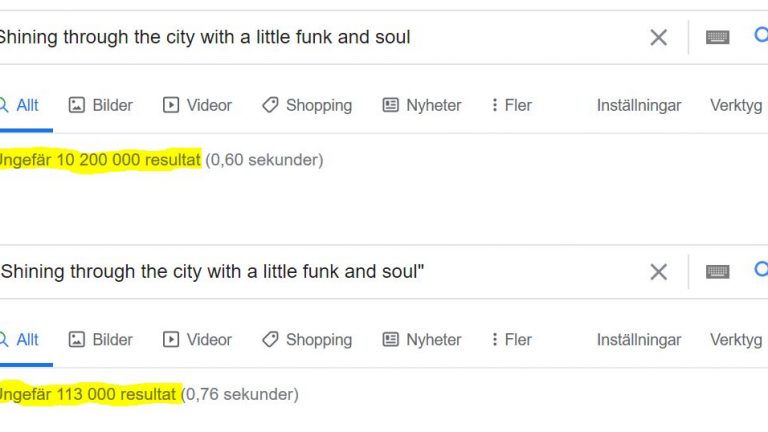Click the search magnifier in bottom bar

(761, 269)
